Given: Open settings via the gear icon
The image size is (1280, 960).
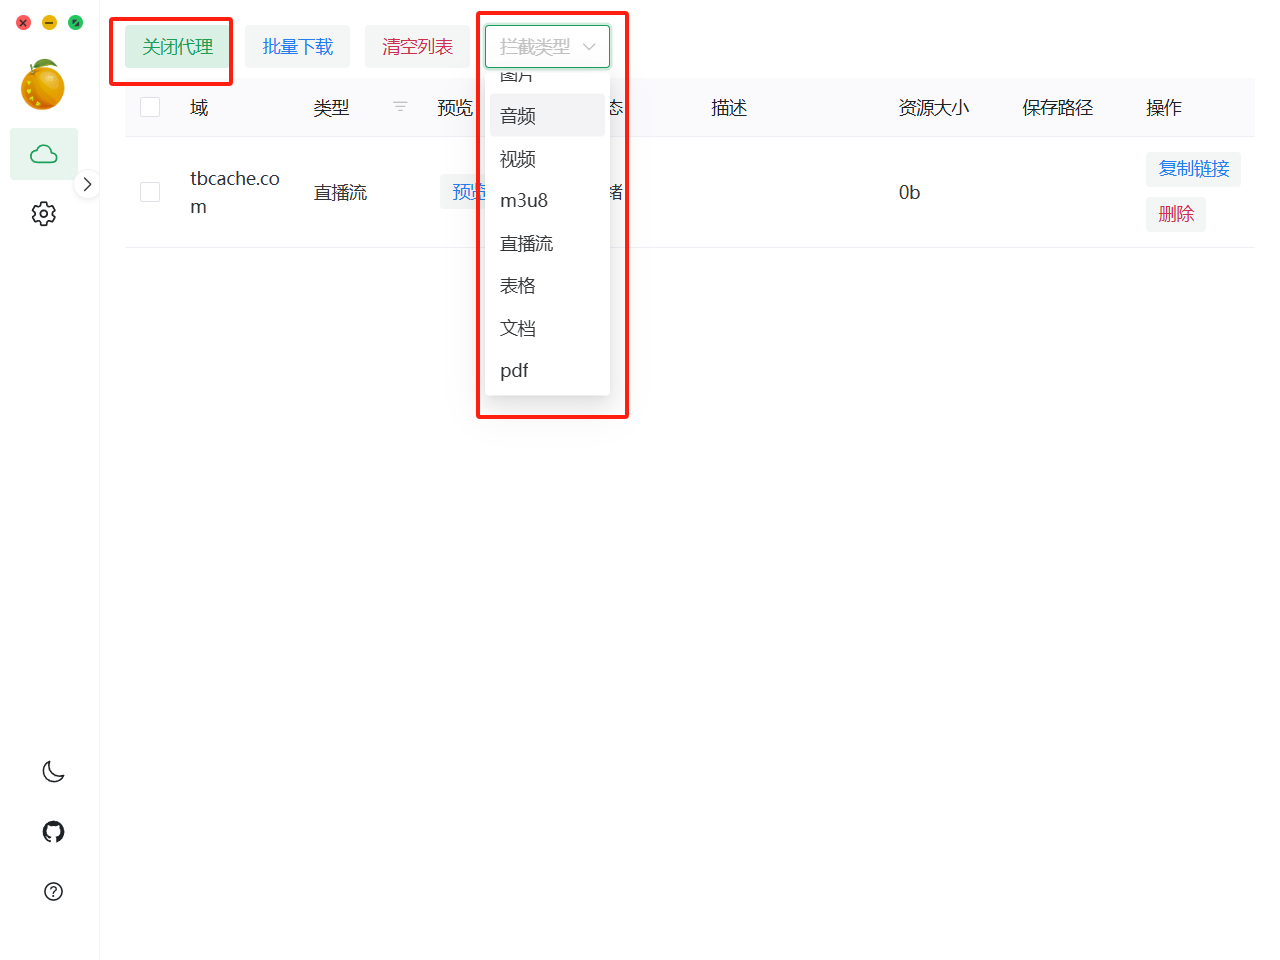Looking at the screenshot, I should (43, 213).
